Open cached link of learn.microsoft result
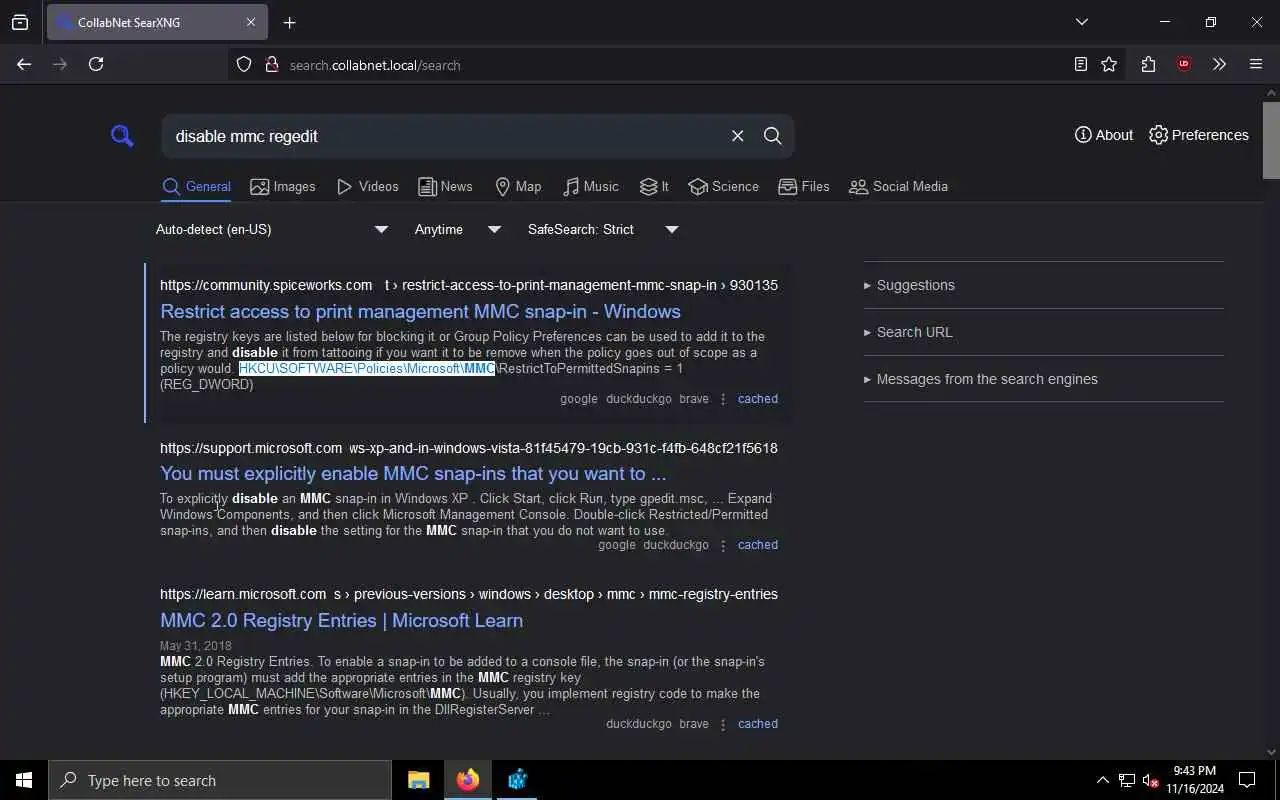This screenshot has height=800, width=1280. coord(757,723)
